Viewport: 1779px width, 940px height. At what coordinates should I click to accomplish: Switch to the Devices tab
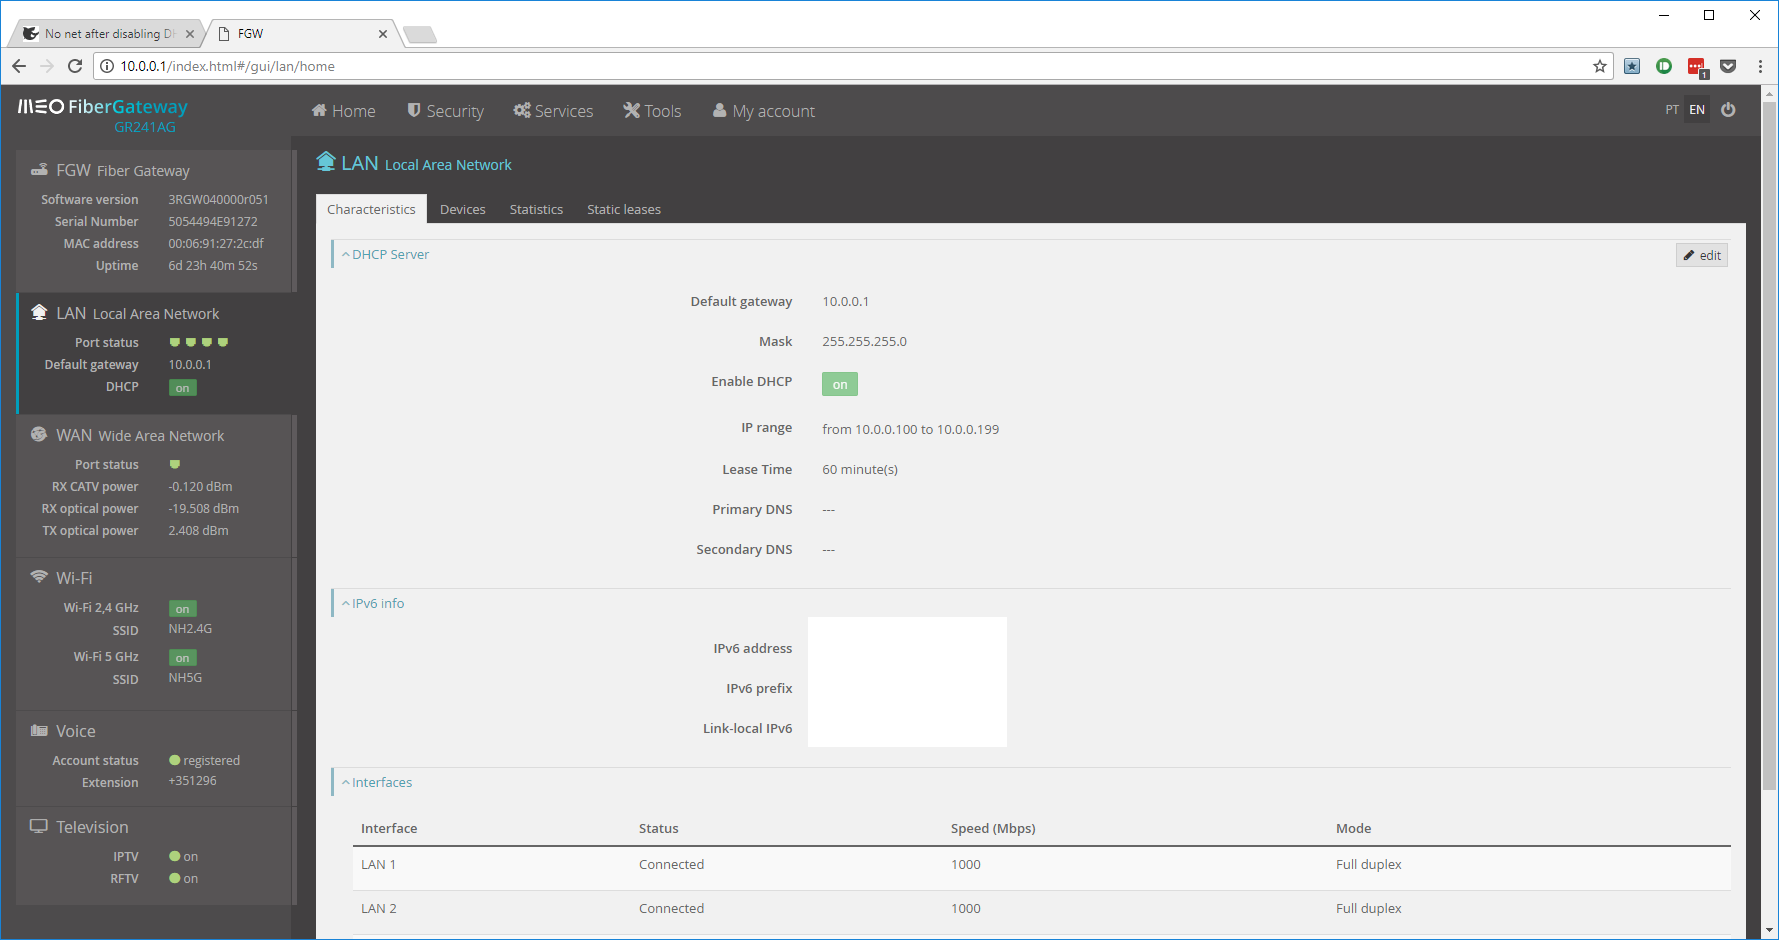(x=462, y=209)
